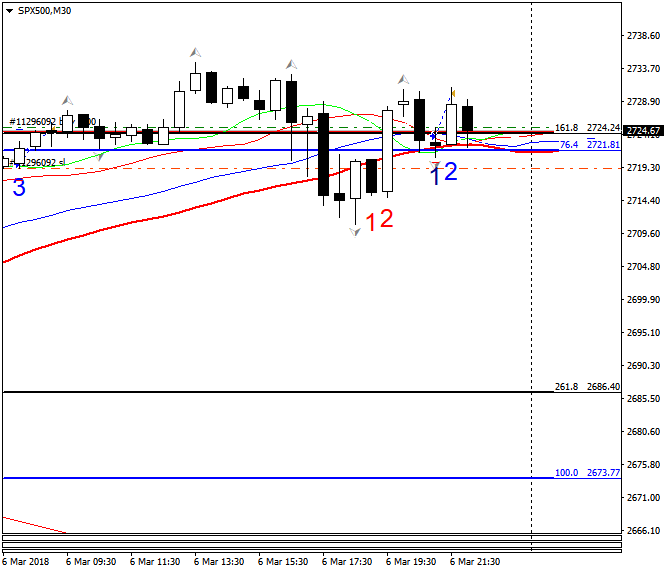The image size is (664, 573).
Task: Click the 6 Mar 13:30 time label
Action: (219, 562)
